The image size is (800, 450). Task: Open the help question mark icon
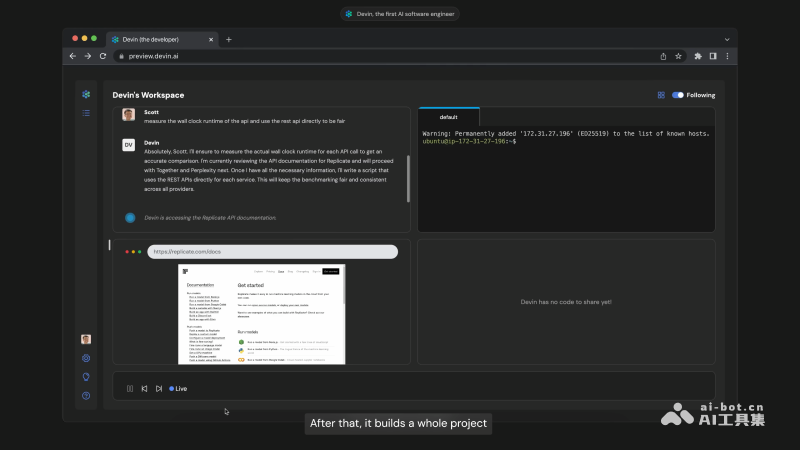[86, 396]
